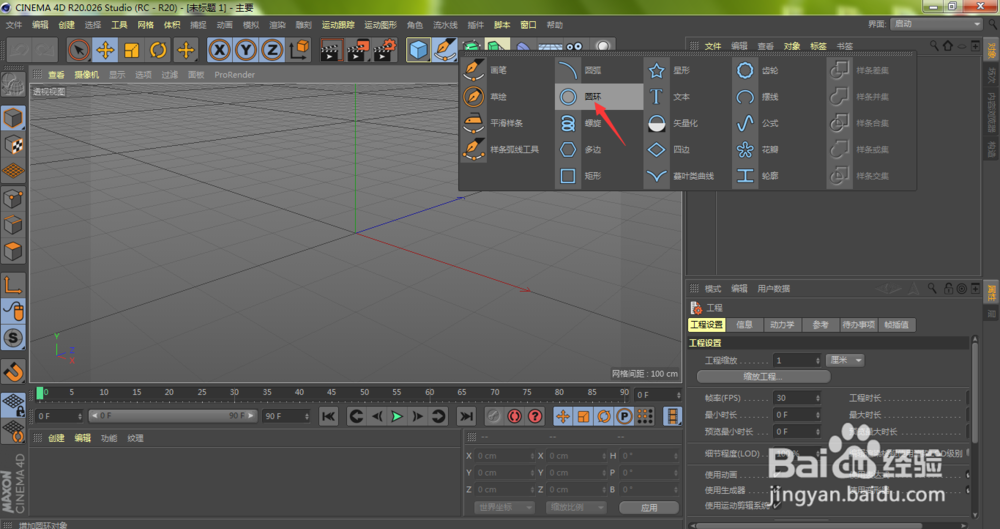The width and height of the screenshot is (1000, 529).
Task: Open the 世界坐标 coordinate dropdown
Action: (x=503, y=507)
